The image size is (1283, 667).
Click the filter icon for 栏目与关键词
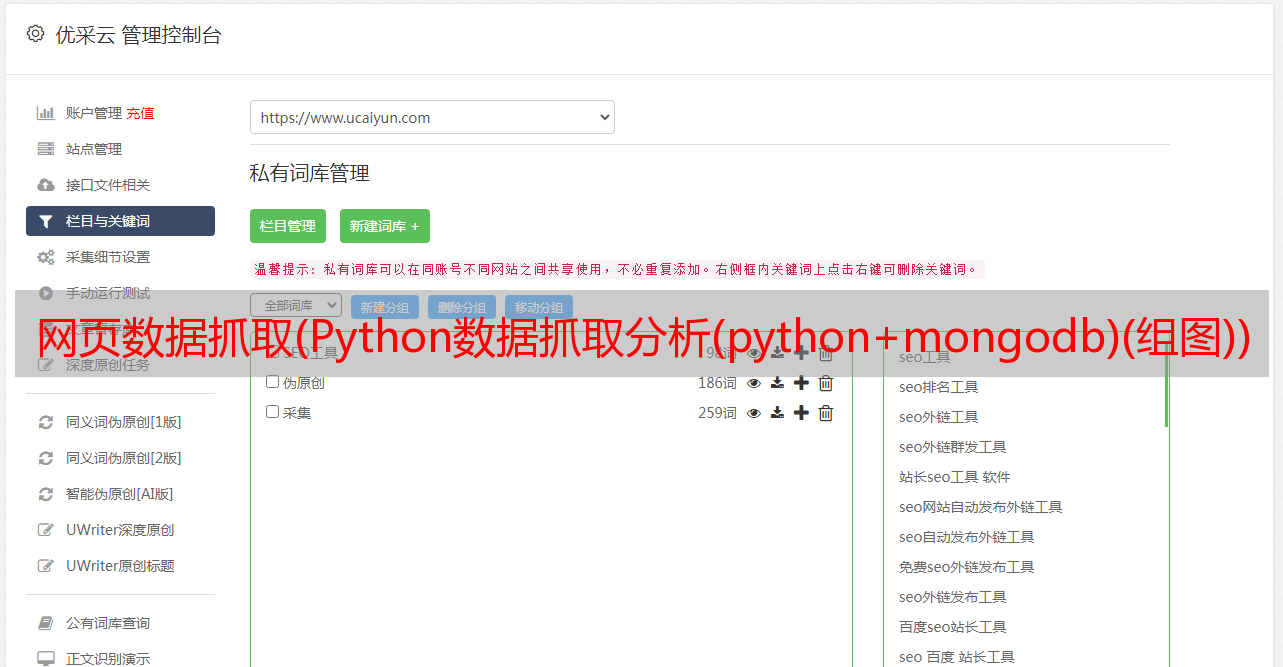45,221
